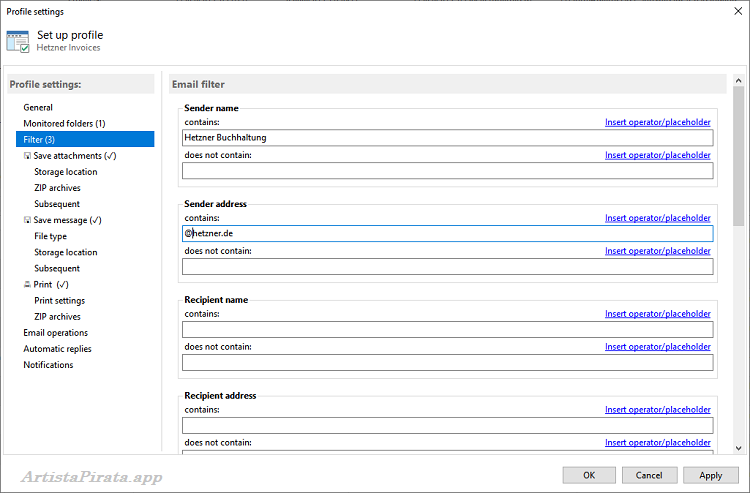Click the save icon beside Save message
750x493 pixels.
27,220
